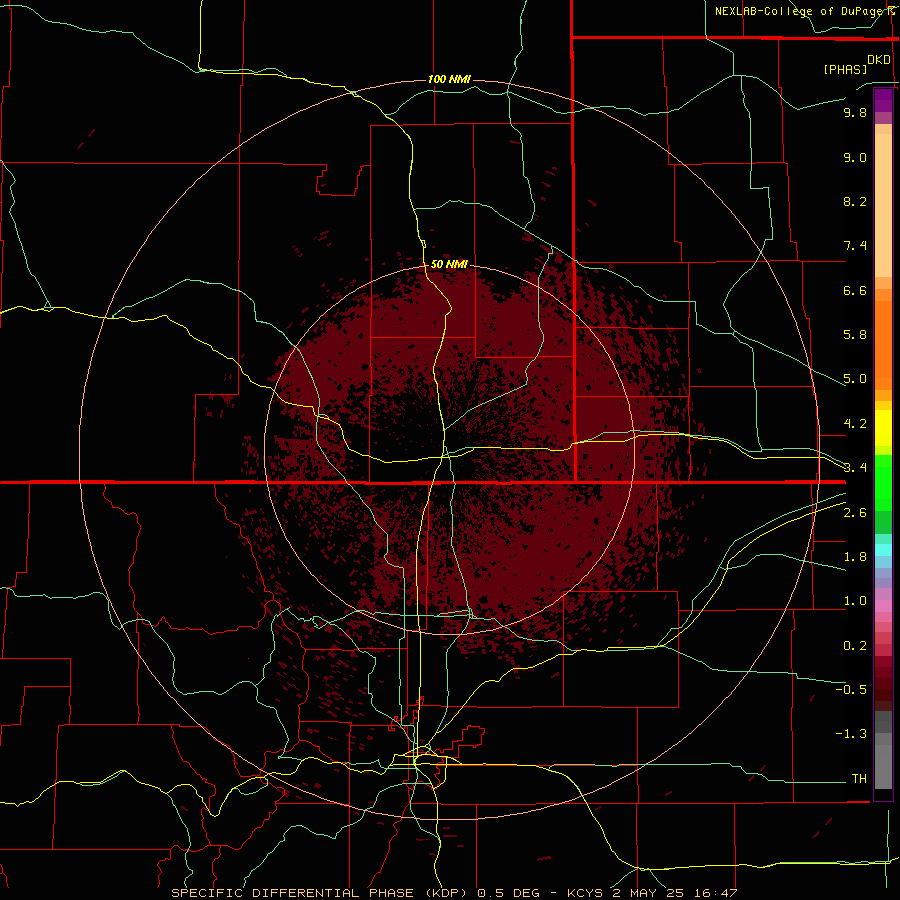Click the KCYS station ID in caption
The image size is (900, 900).
pos(584,893)
